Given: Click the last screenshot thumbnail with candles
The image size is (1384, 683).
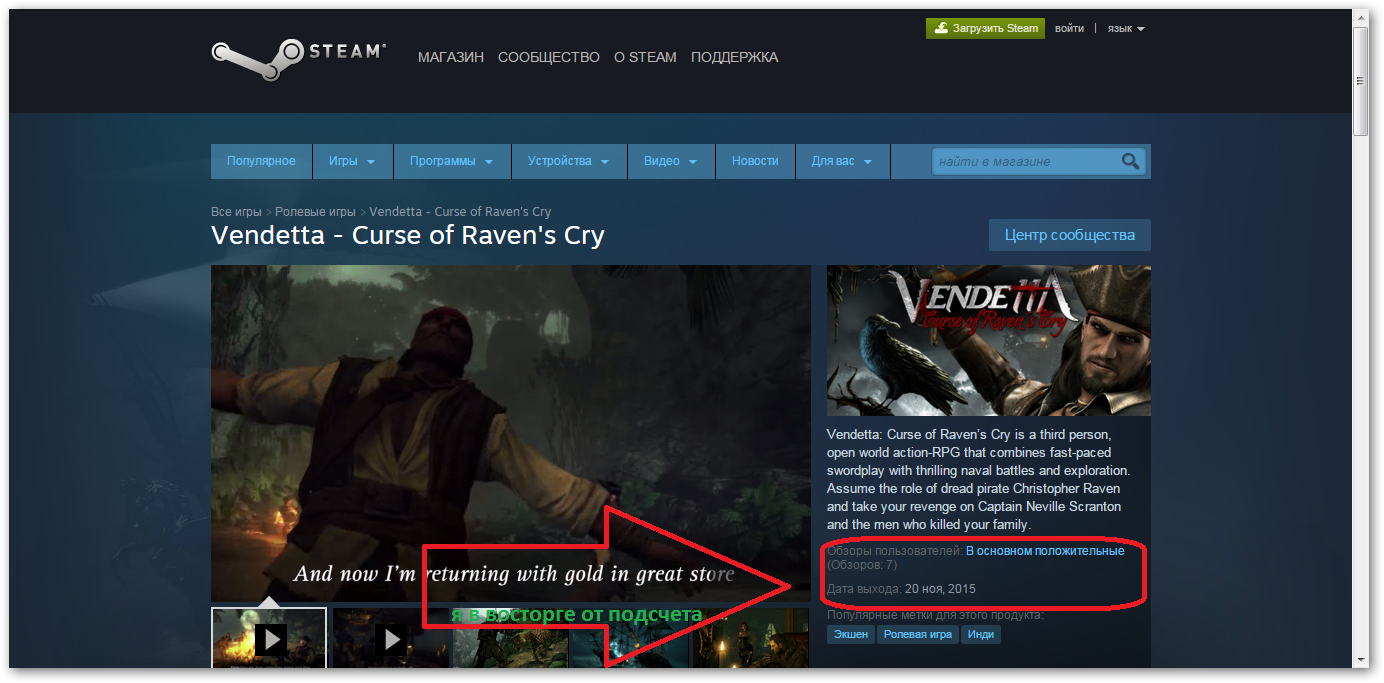Looking at the screenshot, I should pos(750,637).
